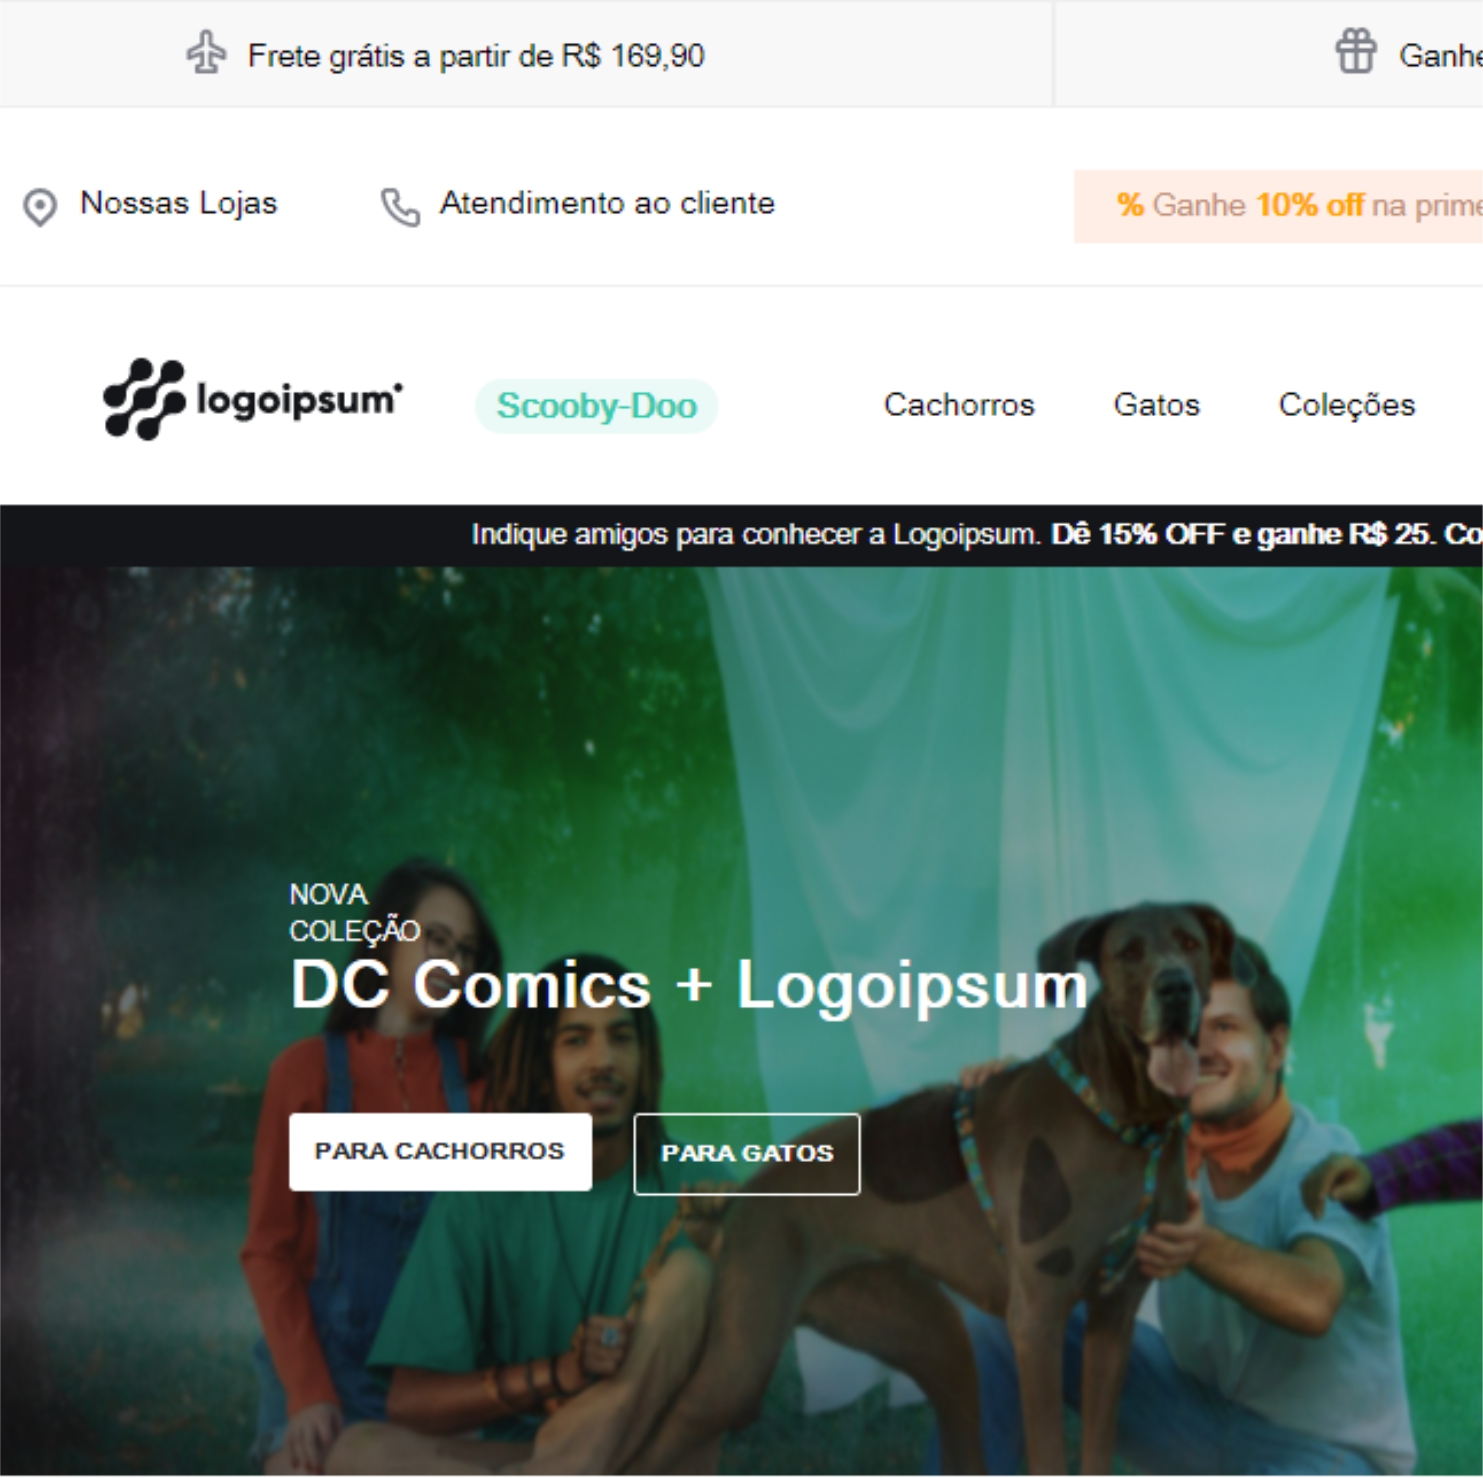Viewport: 1483px width, 1478px height.
Task: Click the Indique amigos referral bar
Action: (x=741, y=535)
